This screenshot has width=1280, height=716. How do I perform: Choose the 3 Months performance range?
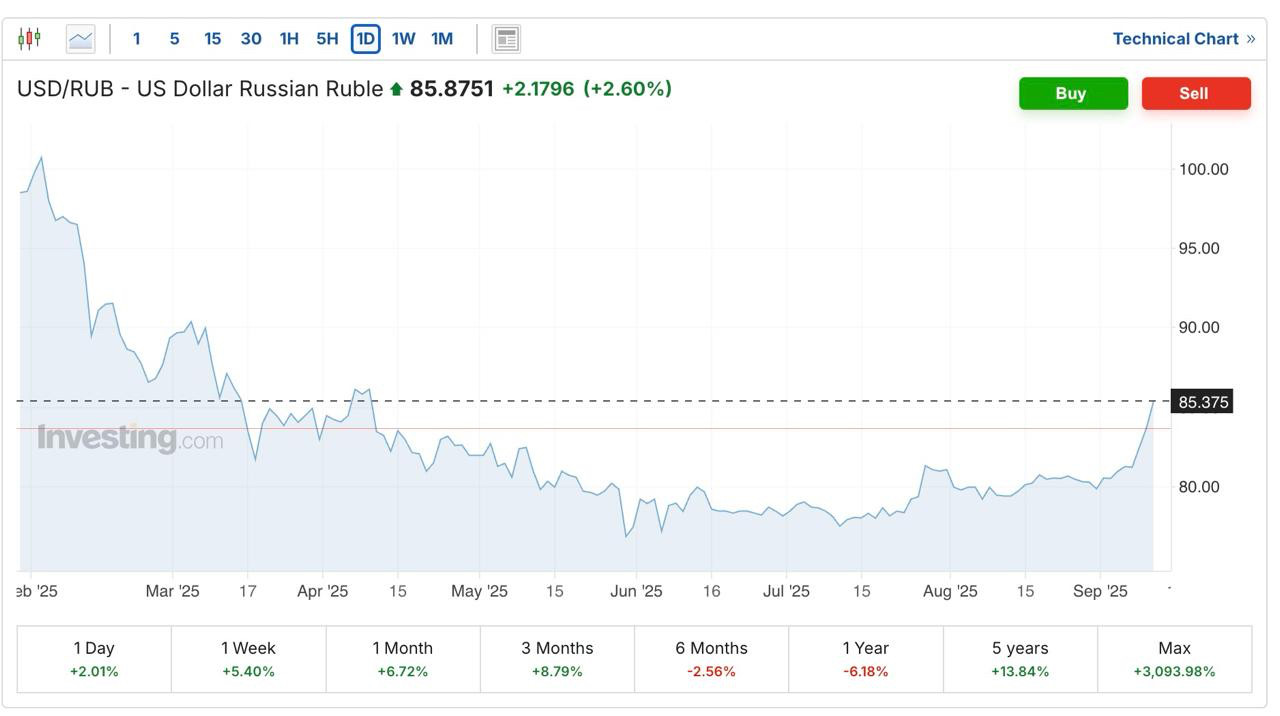557,659
